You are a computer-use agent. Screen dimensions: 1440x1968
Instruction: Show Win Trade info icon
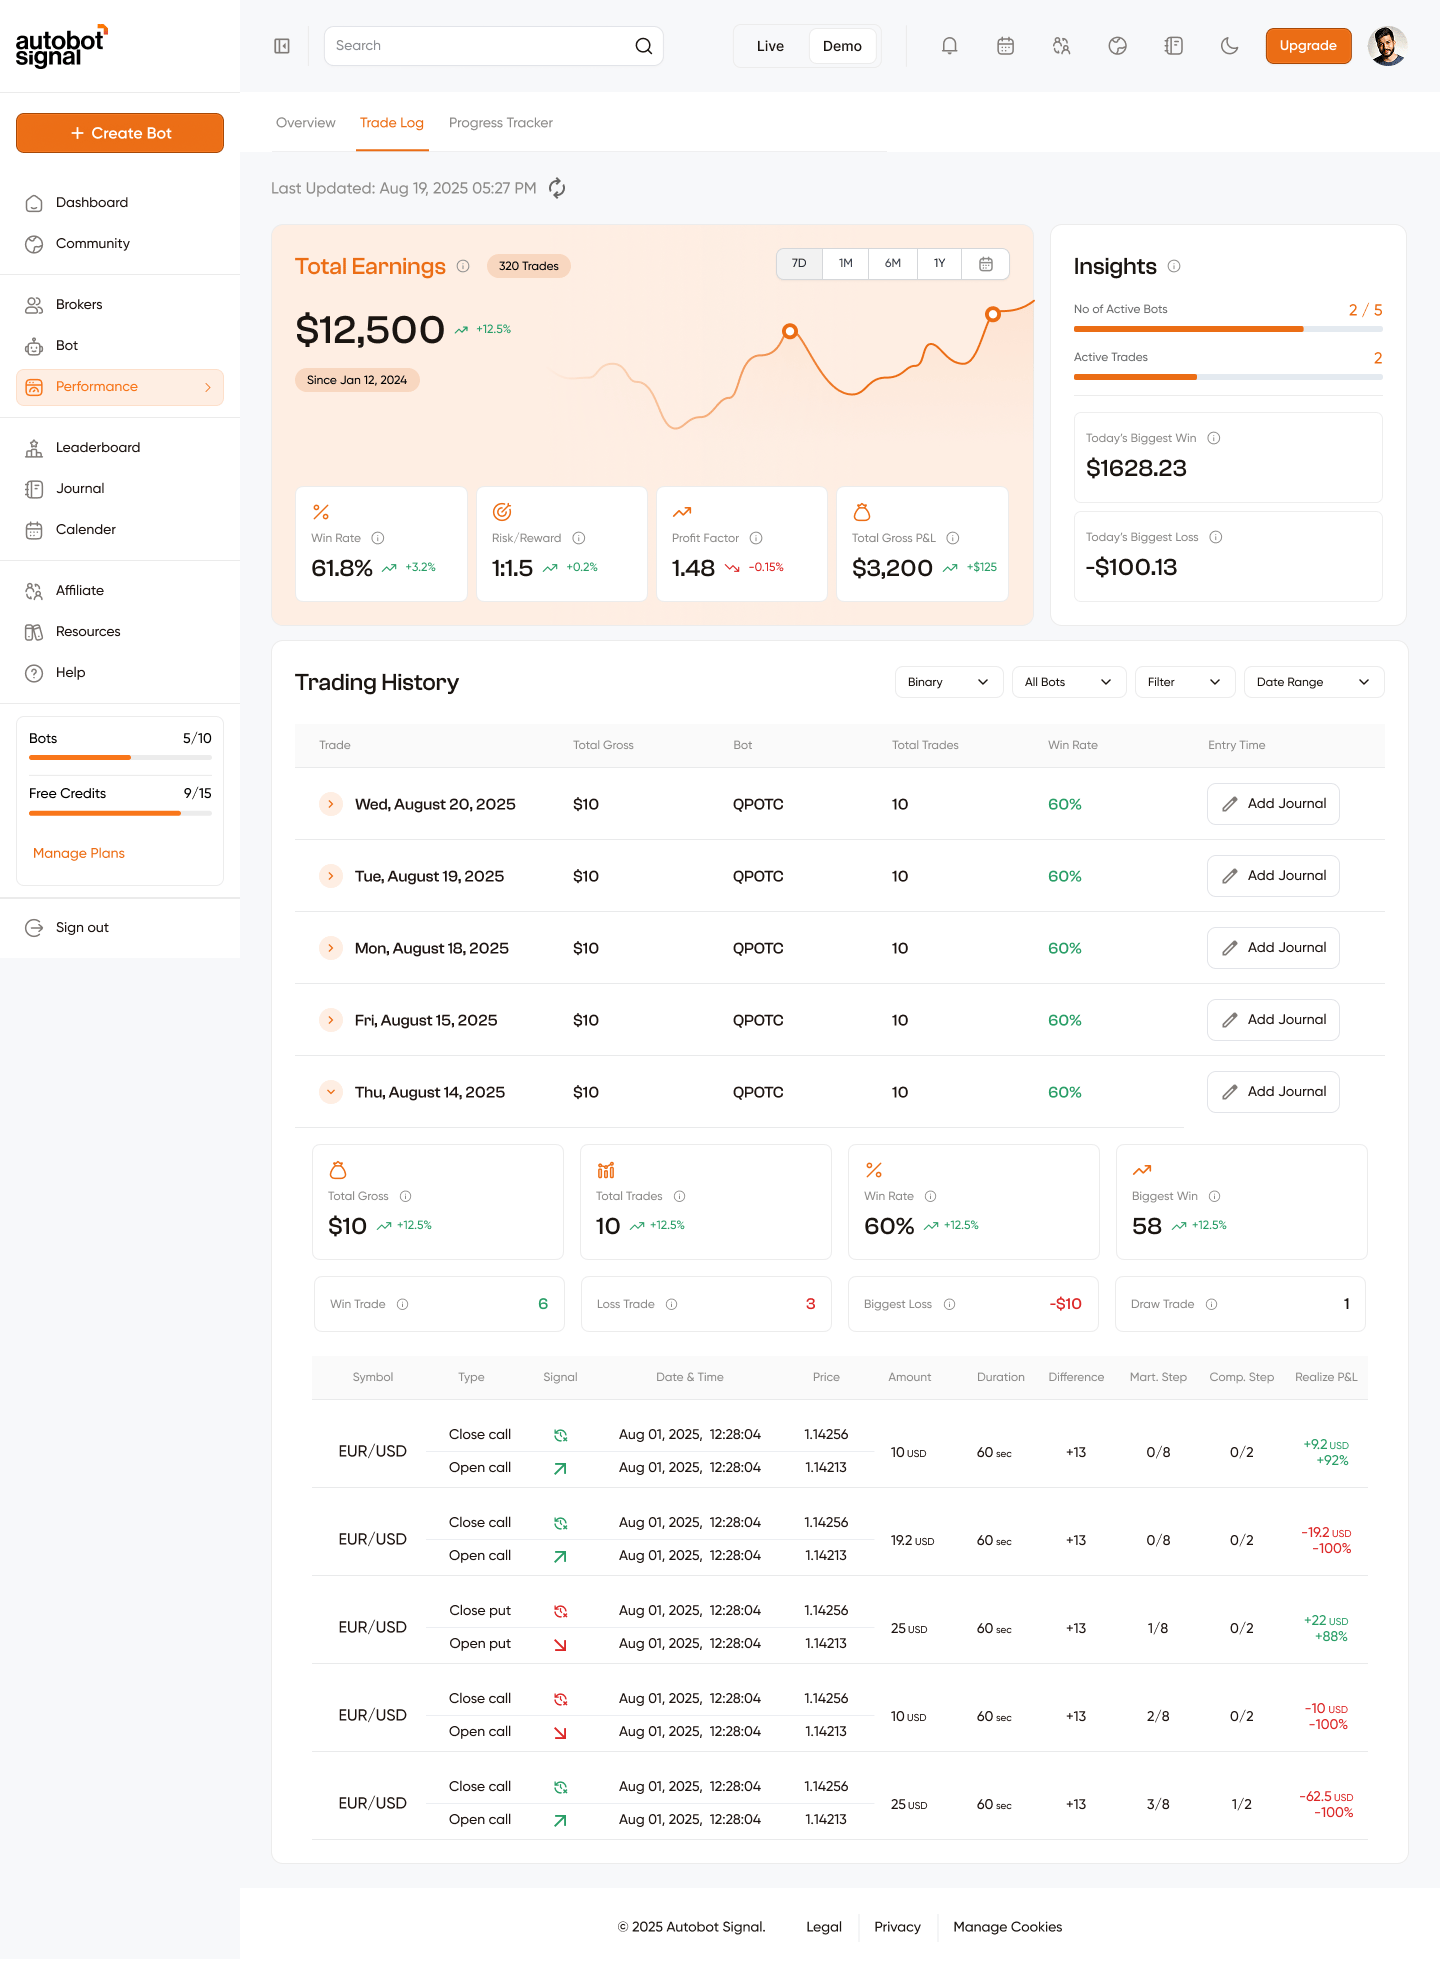403,1304
